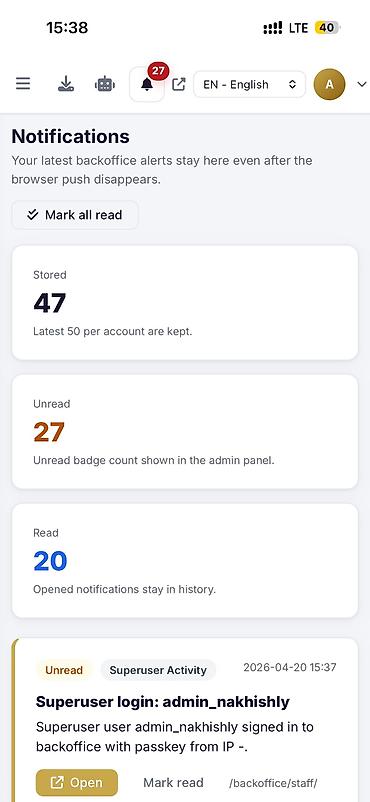Open the notifications bell icon

tap(147, 84)
